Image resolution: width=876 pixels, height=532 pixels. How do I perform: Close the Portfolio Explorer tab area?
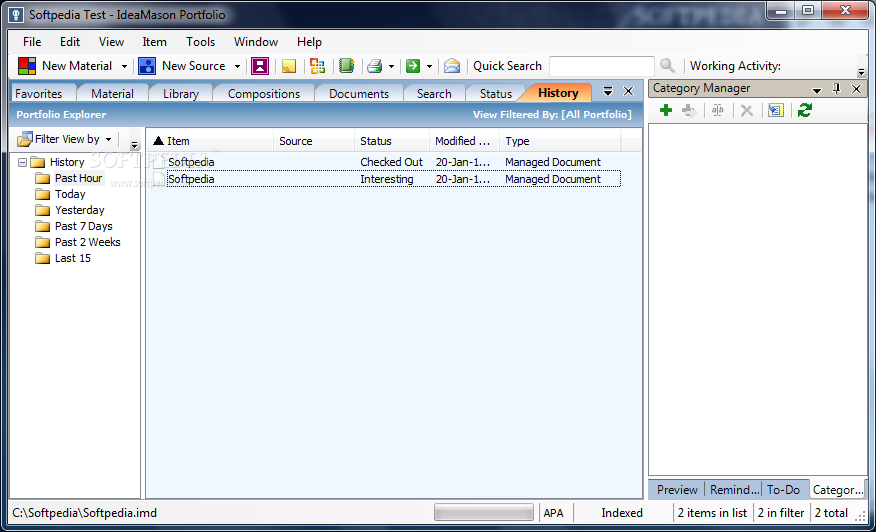point(629,91)
